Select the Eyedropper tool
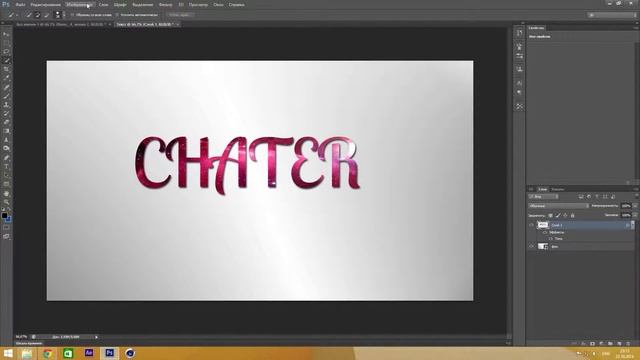Viewport: 640px width, 360px height. (x=6, y=78)
